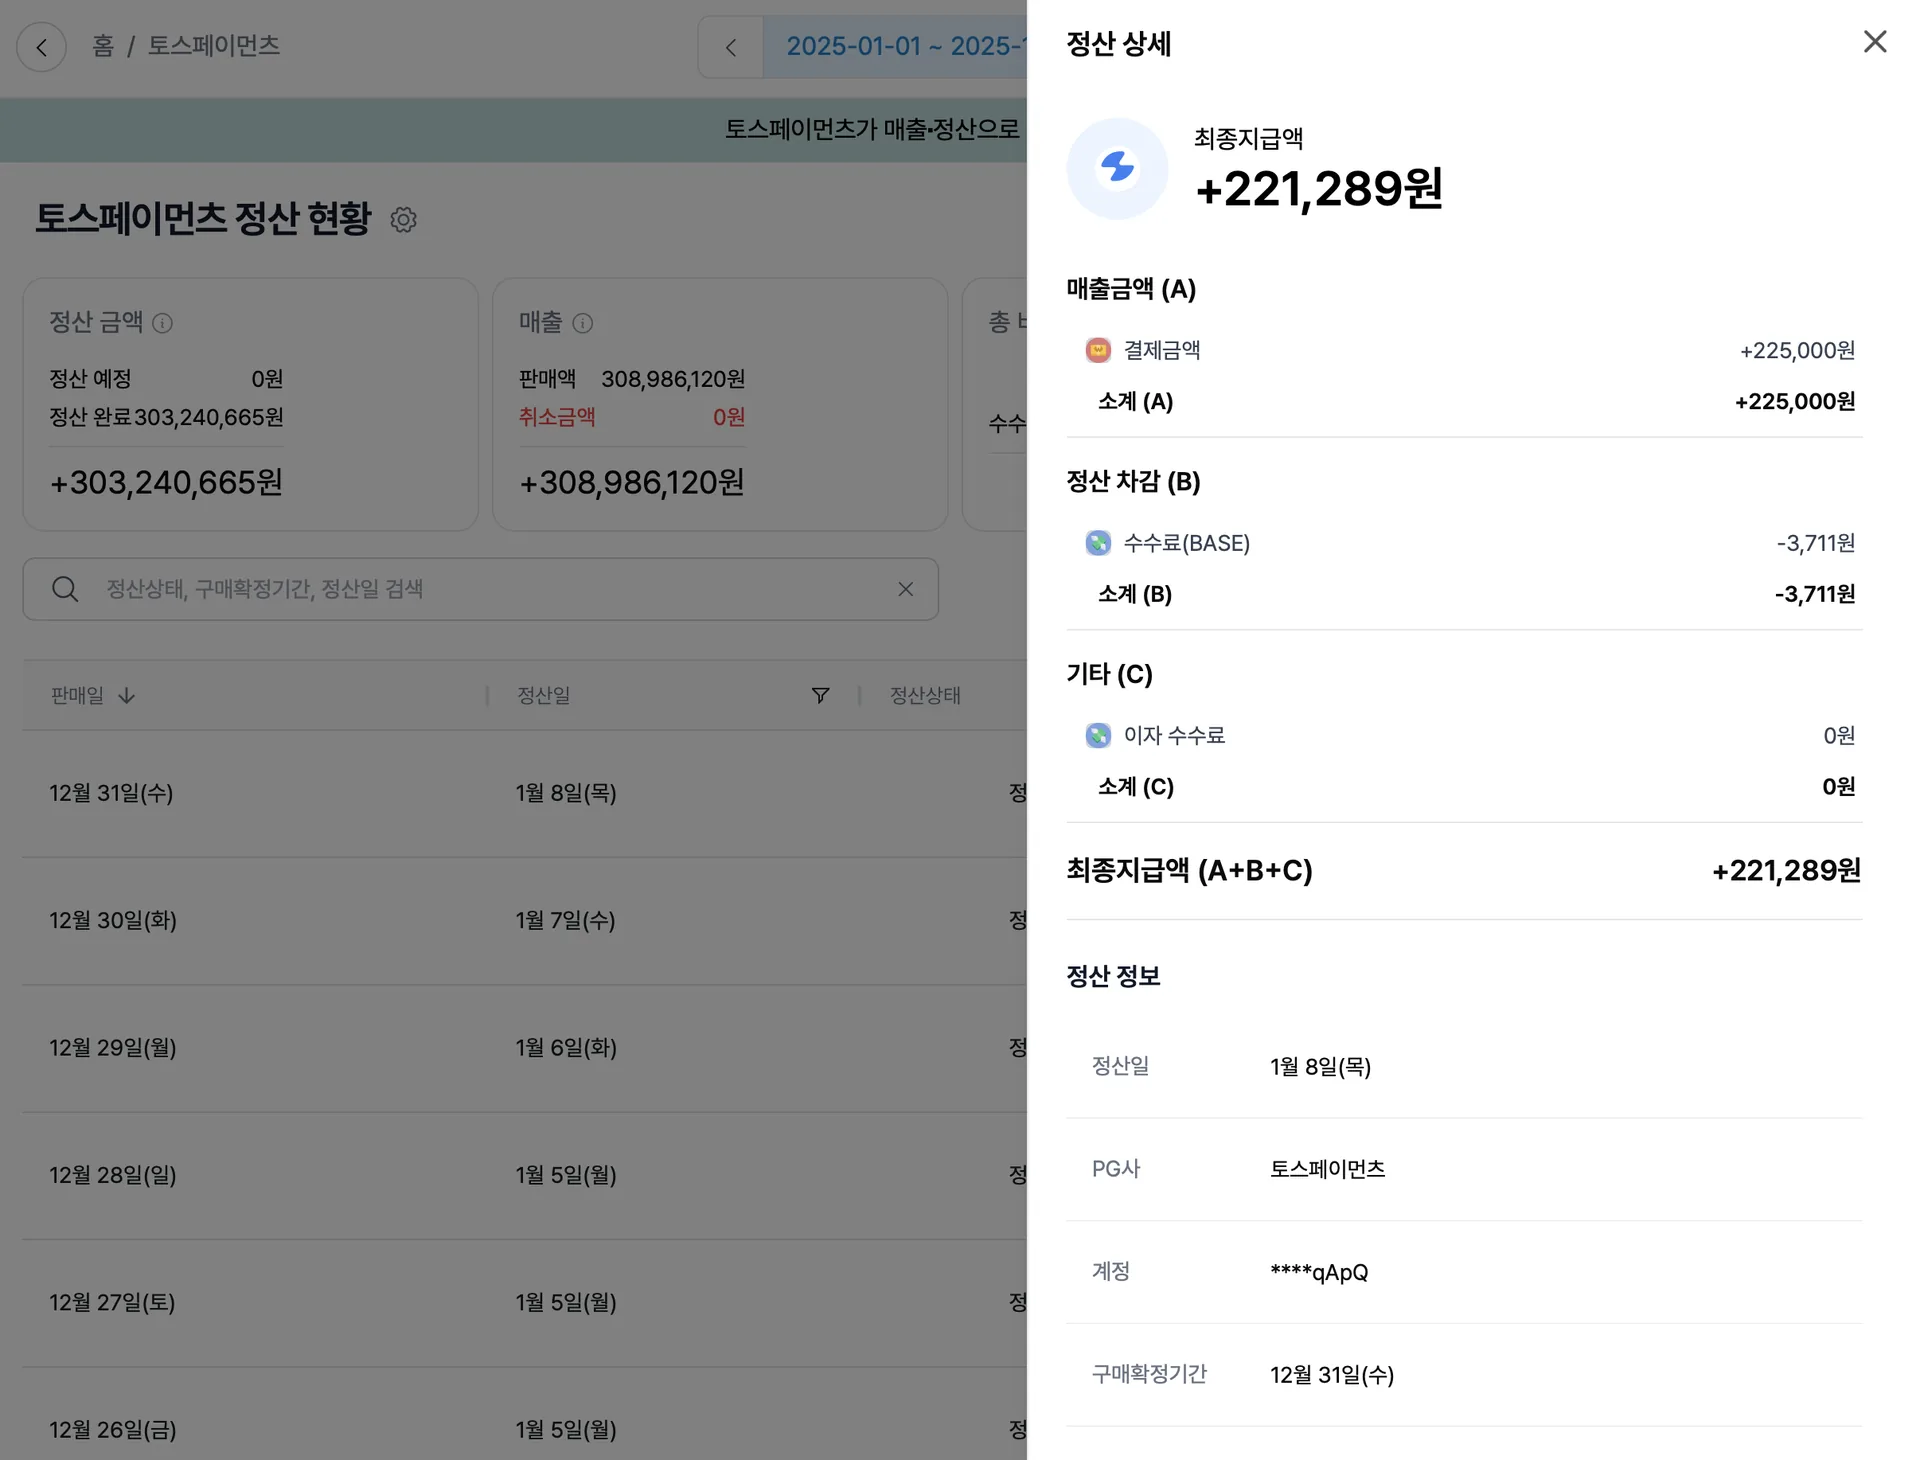This screenshot has height=1460, width=1920.
Task: Click the Toss Payments logo in 정산 상세
Action: pos(1117,168)
